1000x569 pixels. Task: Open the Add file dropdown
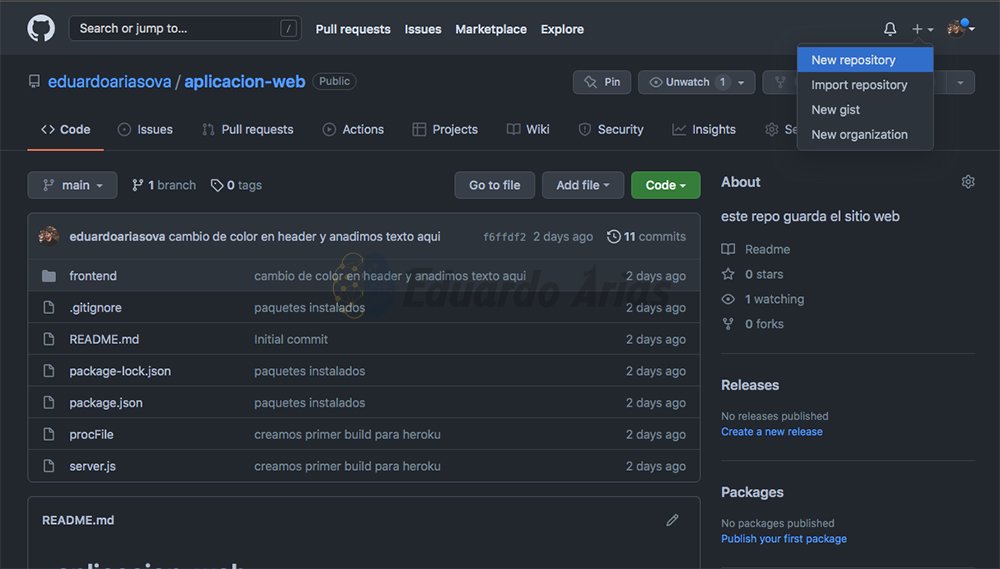pos(583,185)
